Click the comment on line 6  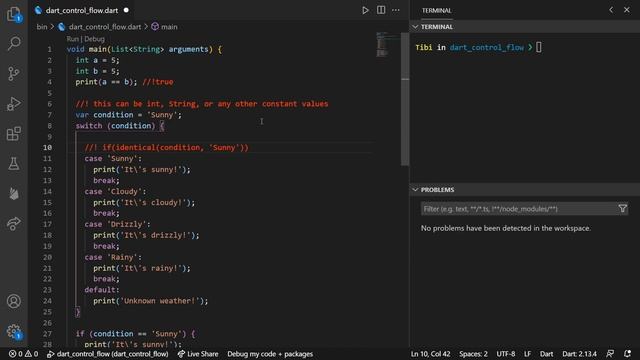point(202,104)
